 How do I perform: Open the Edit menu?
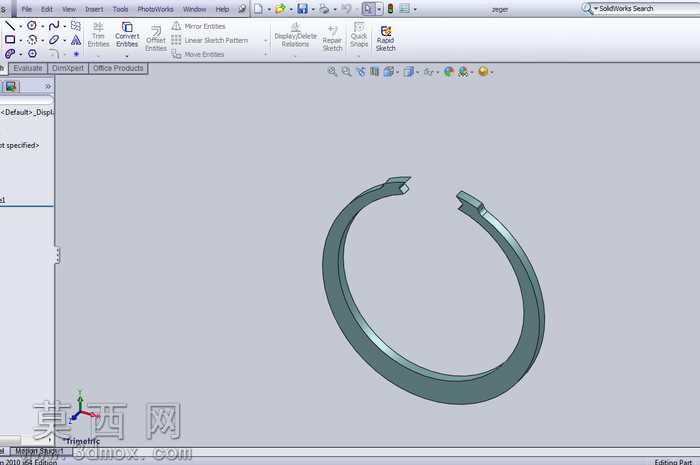[46, 9]
